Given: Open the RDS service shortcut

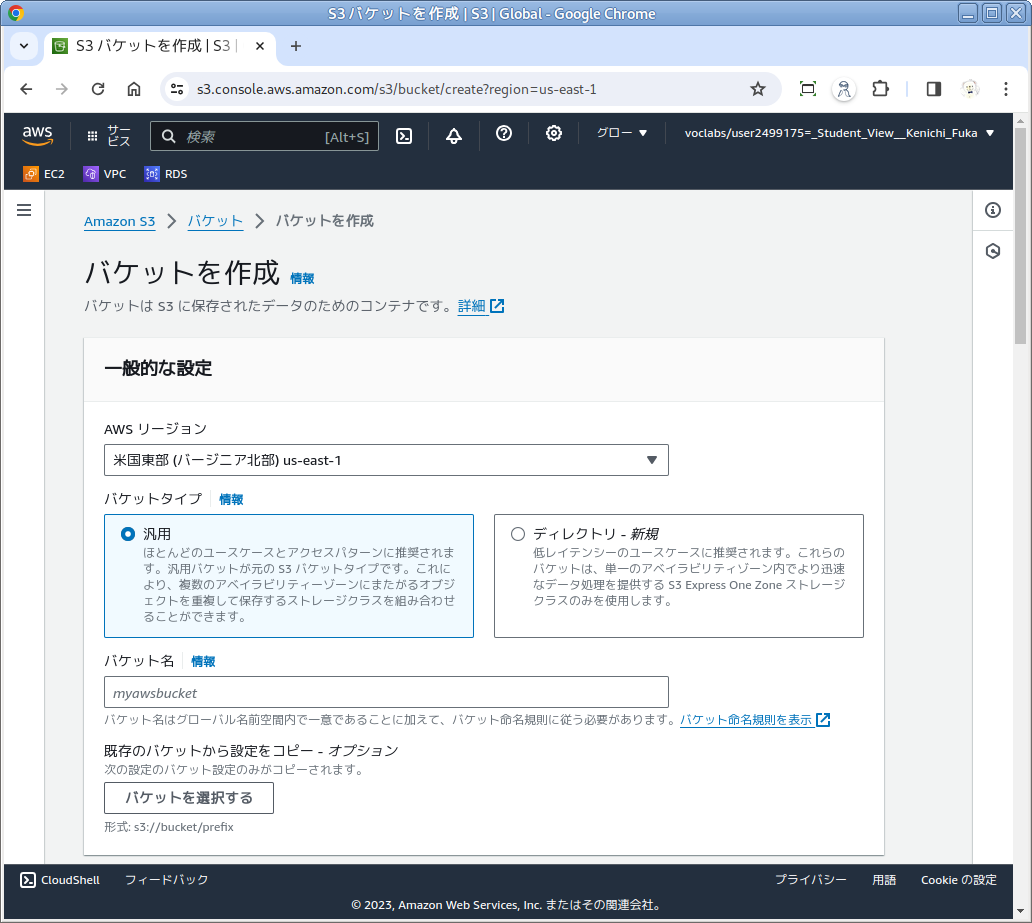Looking at the screenshot, I should (166, 174).
